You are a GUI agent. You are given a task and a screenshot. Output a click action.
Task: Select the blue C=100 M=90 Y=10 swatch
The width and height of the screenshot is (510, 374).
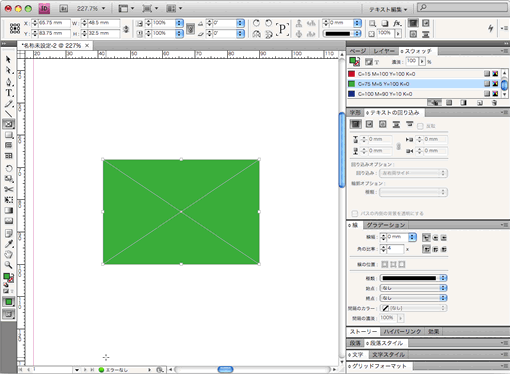(x=423, y=94)
